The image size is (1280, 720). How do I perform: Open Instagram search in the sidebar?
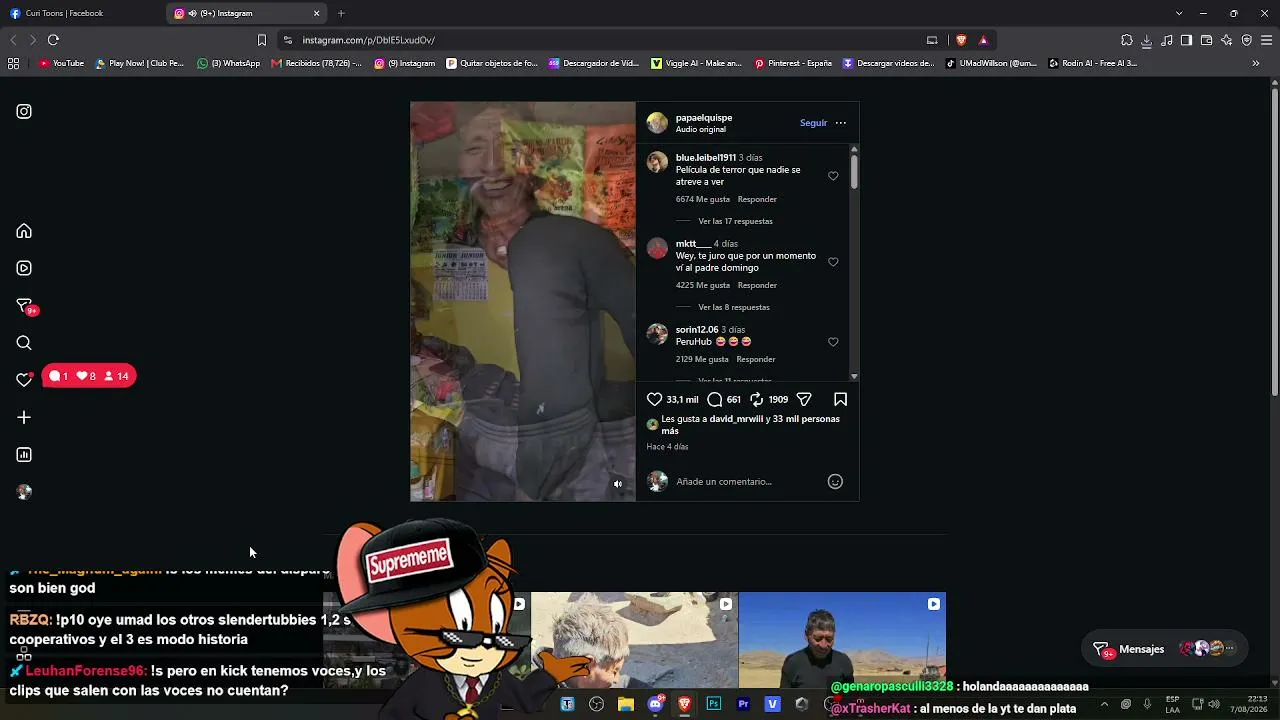click(x=24, y=343)
